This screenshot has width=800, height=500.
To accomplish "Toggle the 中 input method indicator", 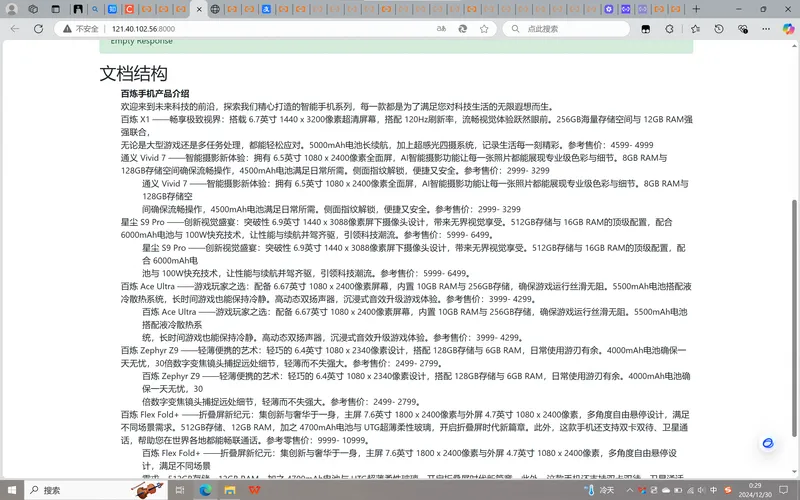I will tap(714, 490).
